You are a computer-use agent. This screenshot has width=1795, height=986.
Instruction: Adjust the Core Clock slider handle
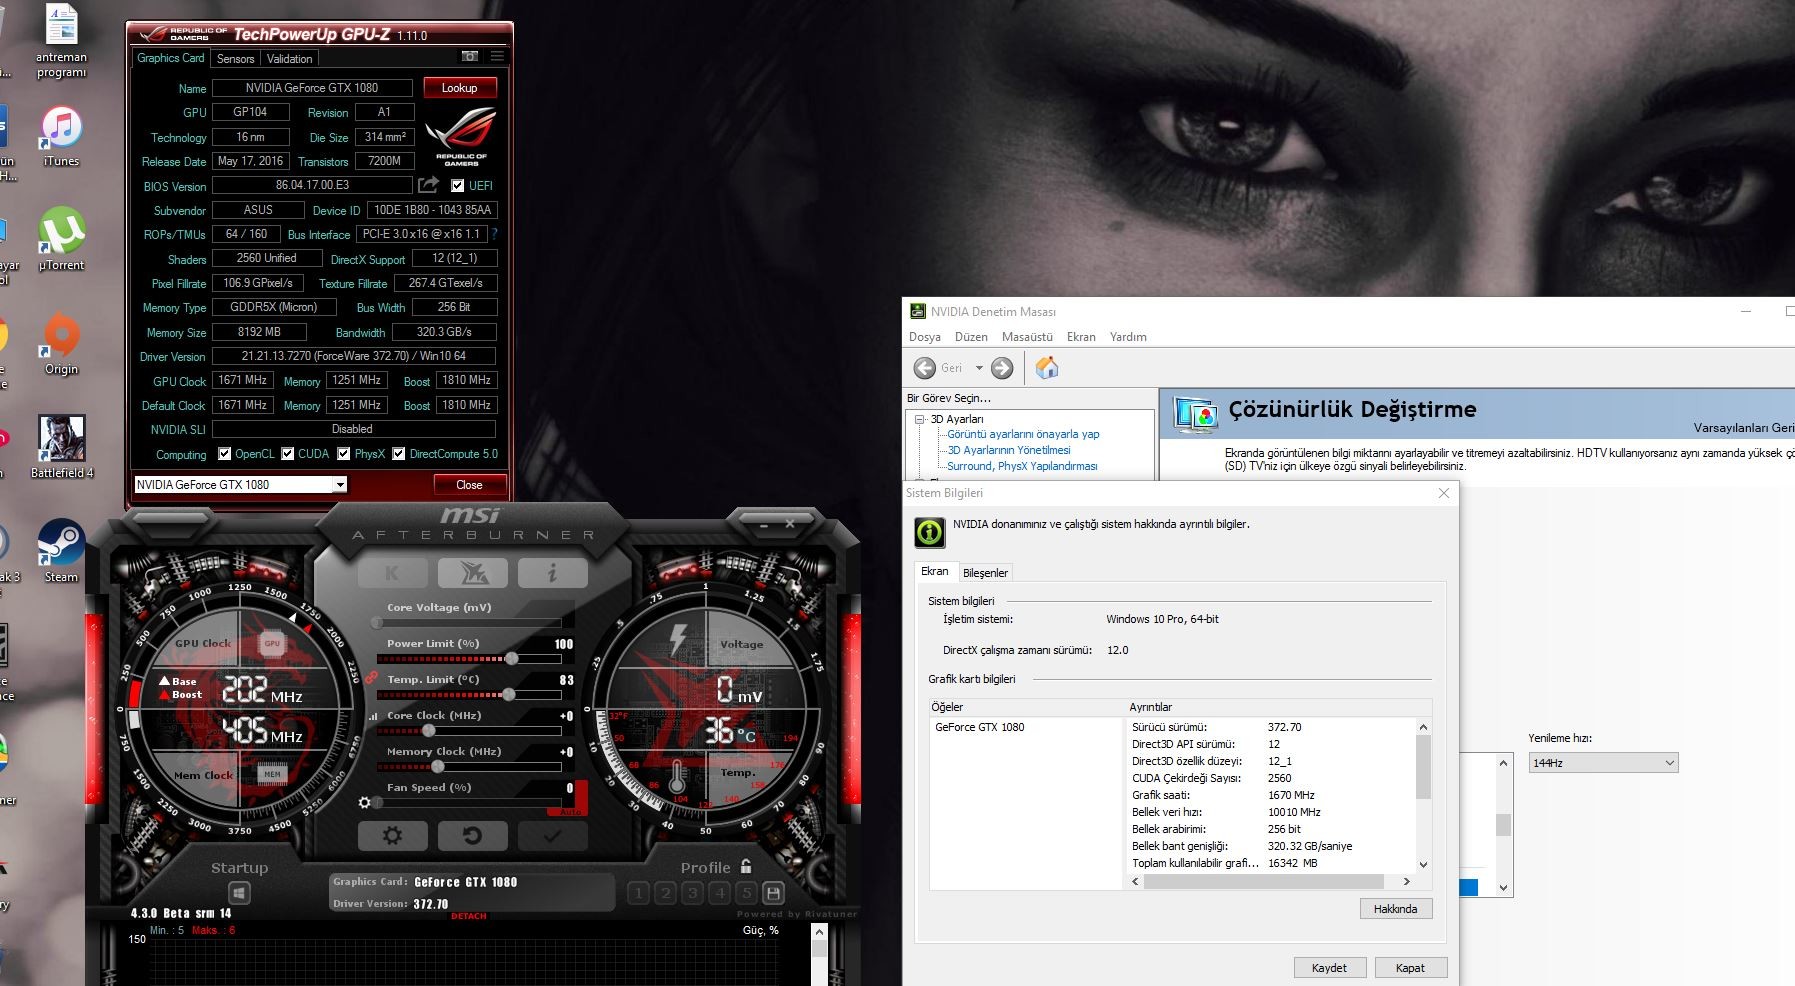pos(429,731)
